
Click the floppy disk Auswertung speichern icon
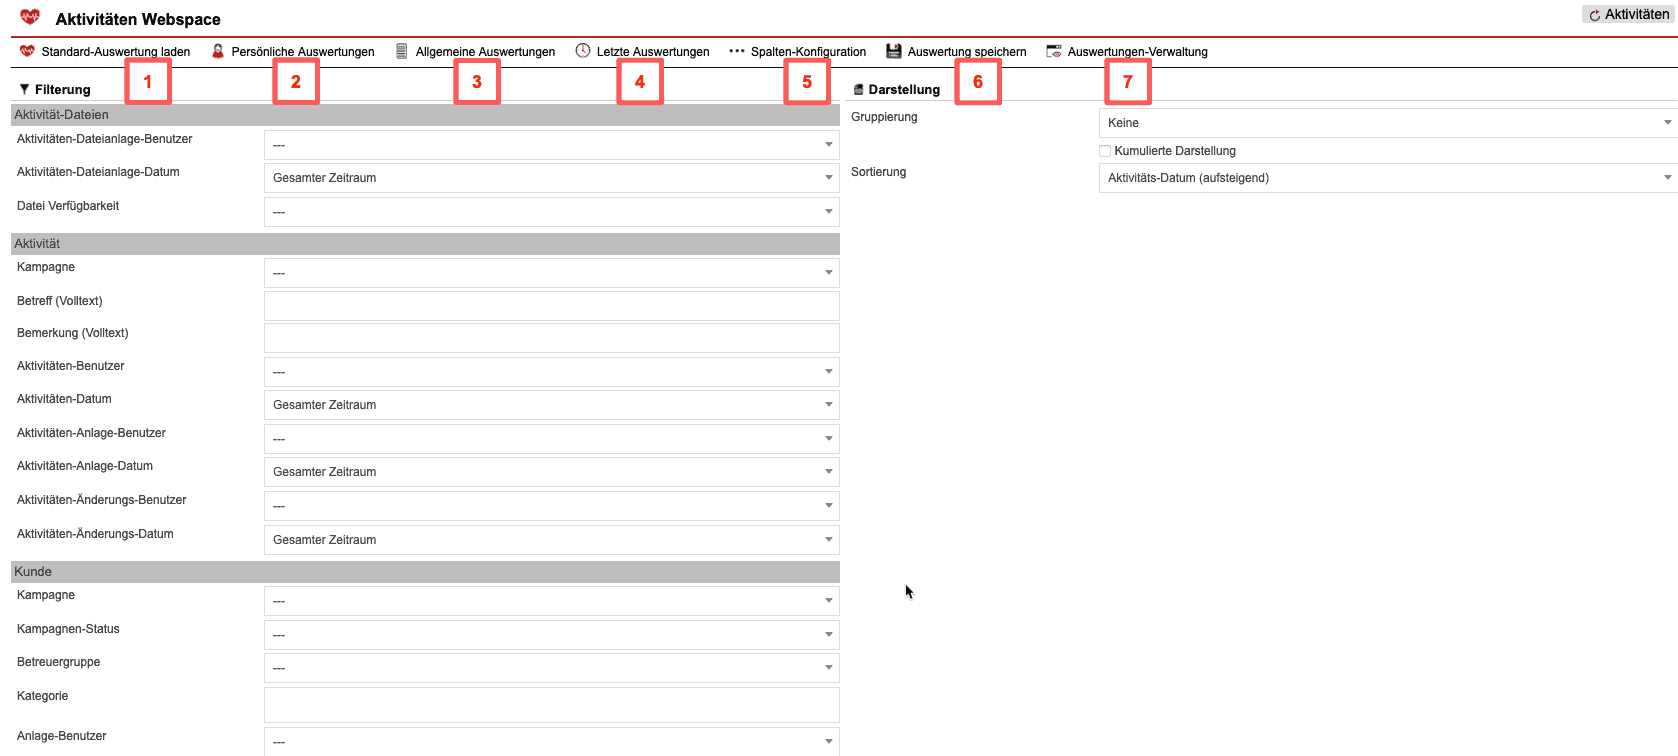(x=894, y=51)
